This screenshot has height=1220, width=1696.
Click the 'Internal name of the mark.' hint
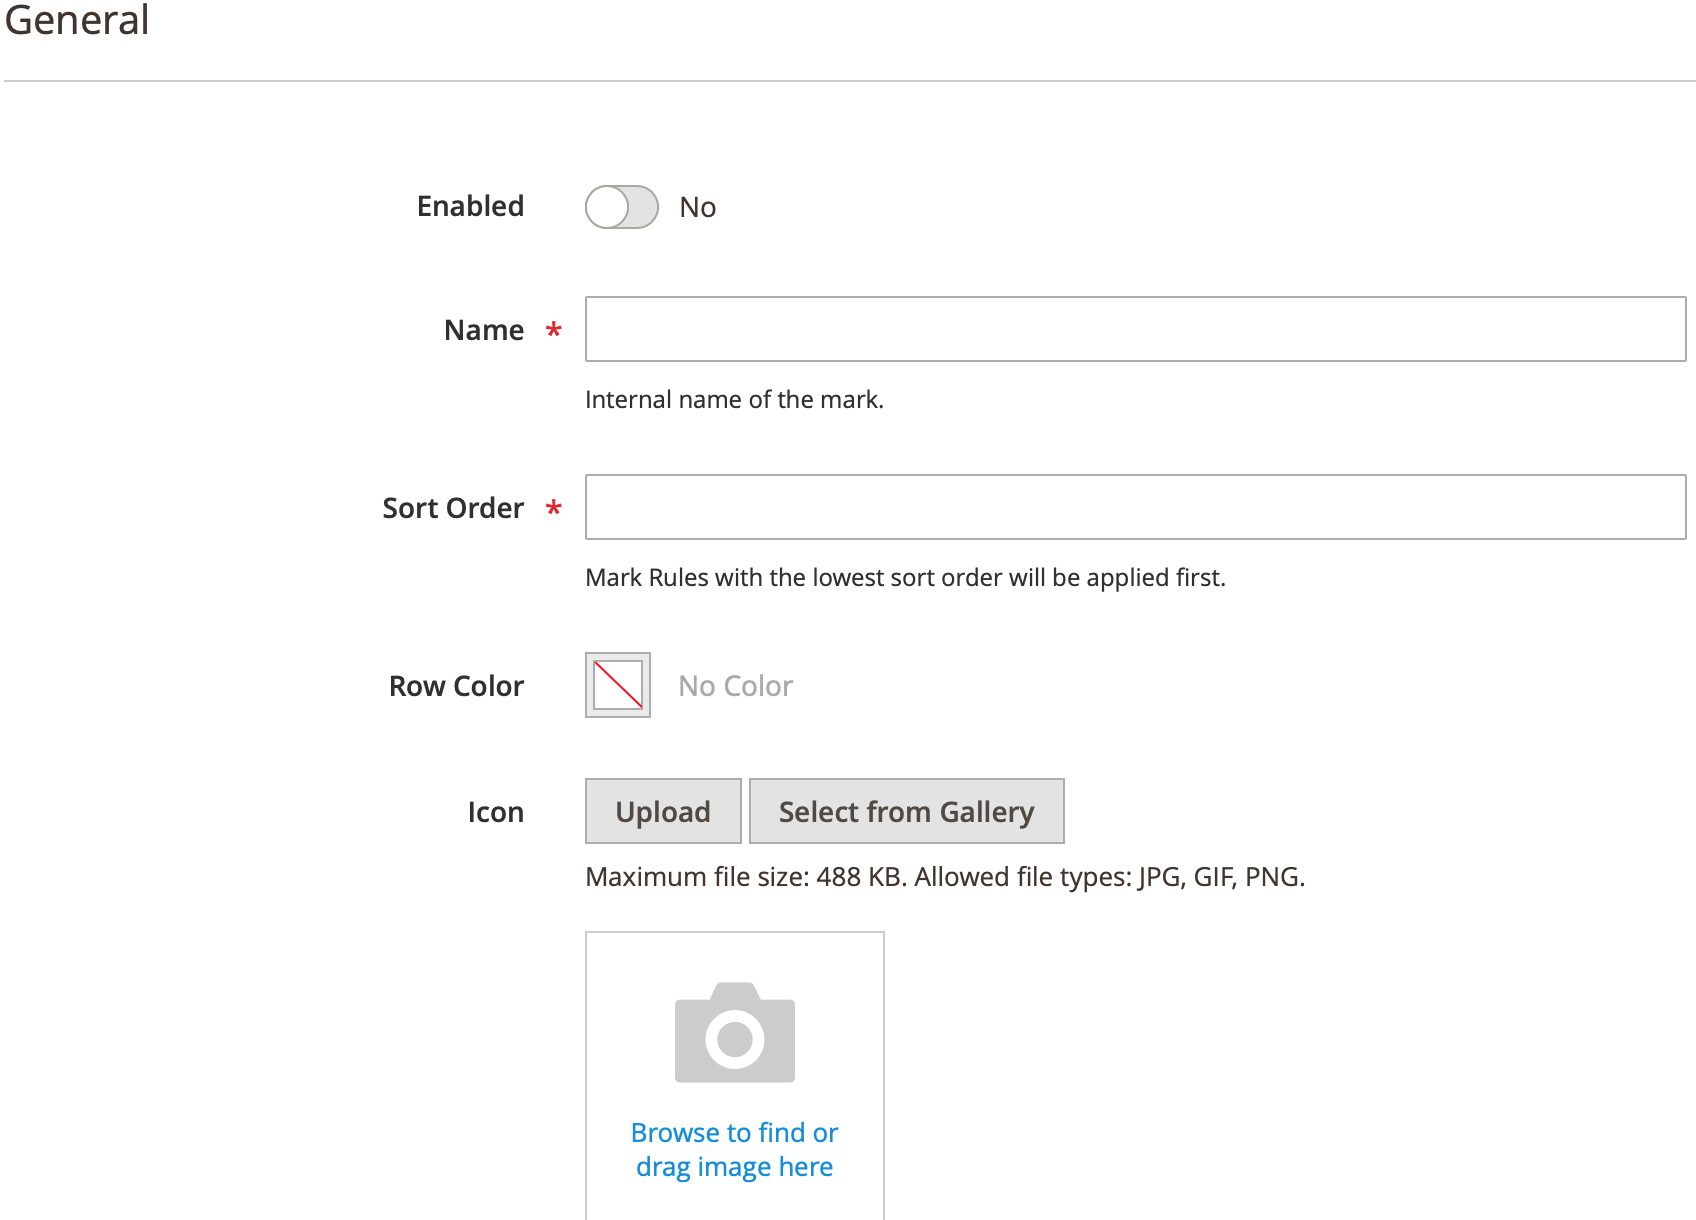(734, 400)
